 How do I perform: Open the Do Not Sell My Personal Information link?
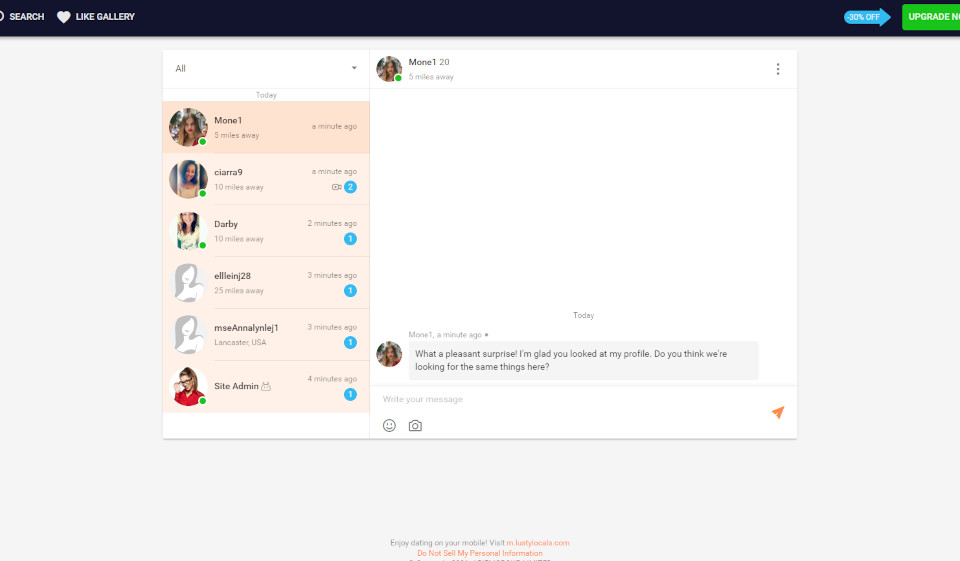[x=479, y=553]
